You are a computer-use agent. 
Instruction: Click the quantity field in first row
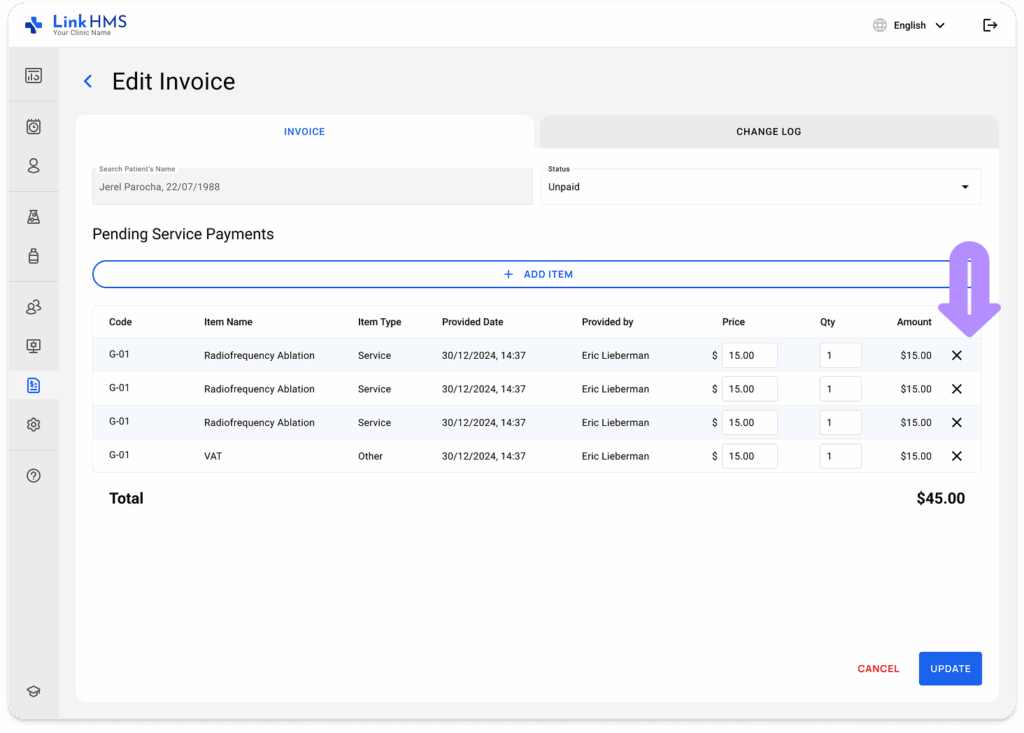840,355
